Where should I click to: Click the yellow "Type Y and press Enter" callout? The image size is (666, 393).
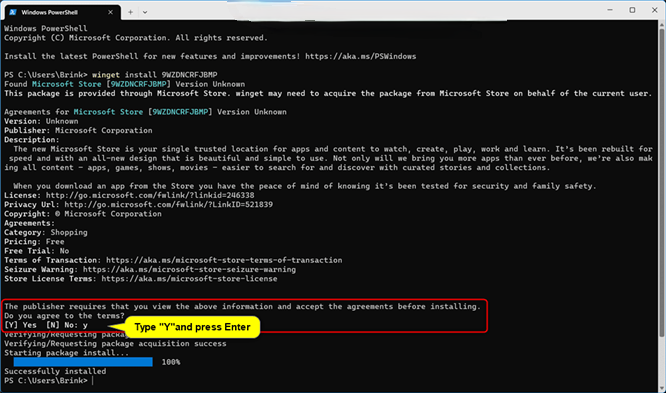(192, 327)
